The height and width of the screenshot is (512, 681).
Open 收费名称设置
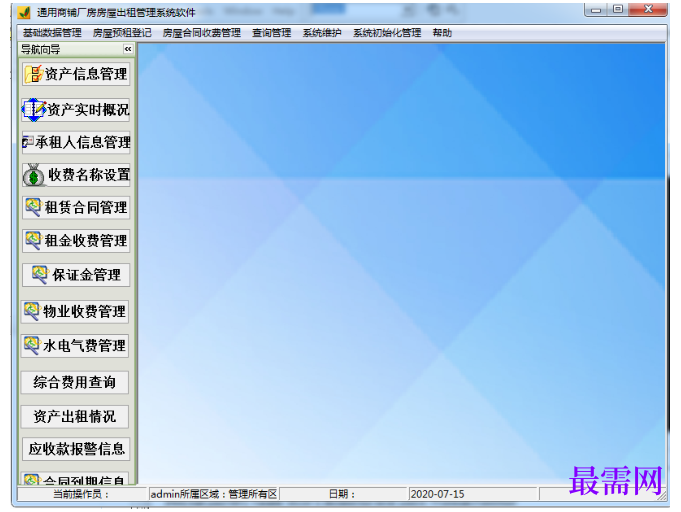tap(76, 175)
